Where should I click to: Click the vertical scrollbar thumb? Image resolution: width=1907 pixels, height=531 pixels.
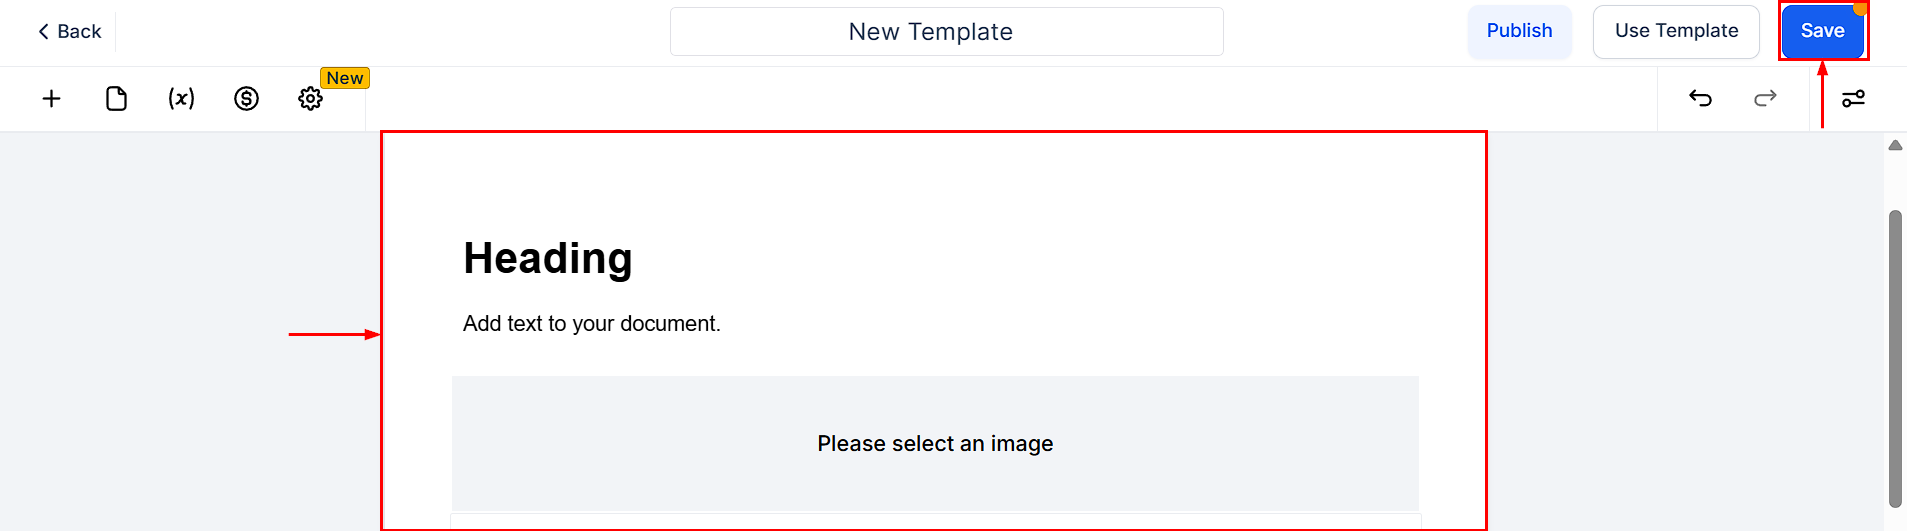pos(1895,358)
